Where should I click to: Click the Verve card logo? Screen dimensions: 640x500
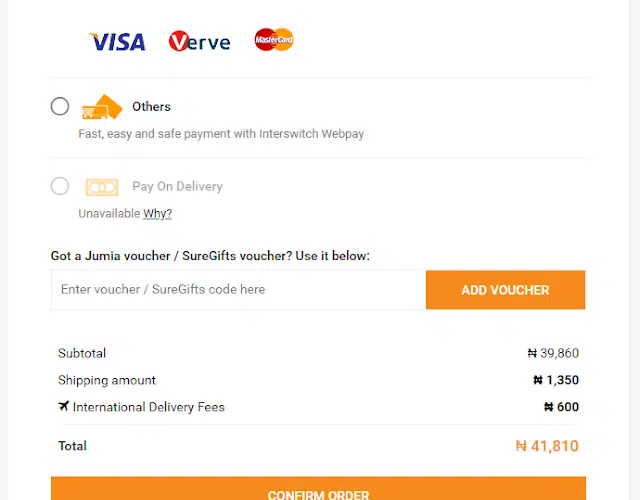(199, 41)
